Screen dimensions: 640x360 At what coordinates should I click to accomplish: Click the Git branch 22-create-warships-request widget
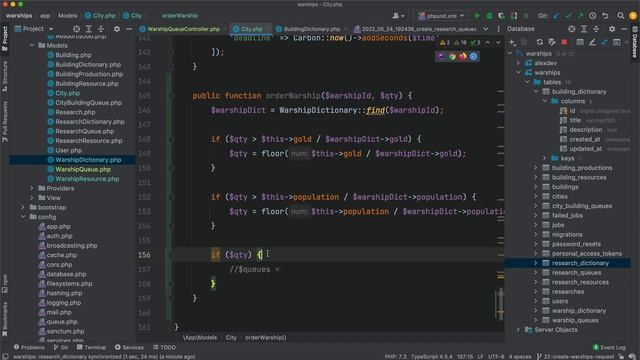576,356
